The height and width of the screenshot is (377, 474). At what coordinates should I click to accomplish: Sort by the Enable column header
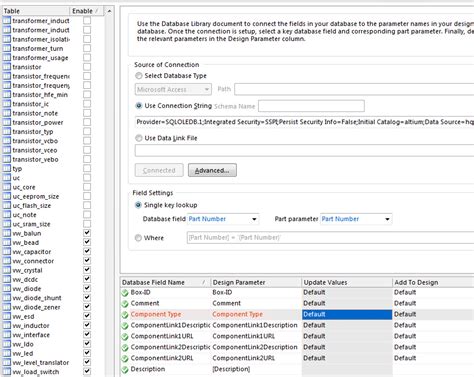pos(86,11)
